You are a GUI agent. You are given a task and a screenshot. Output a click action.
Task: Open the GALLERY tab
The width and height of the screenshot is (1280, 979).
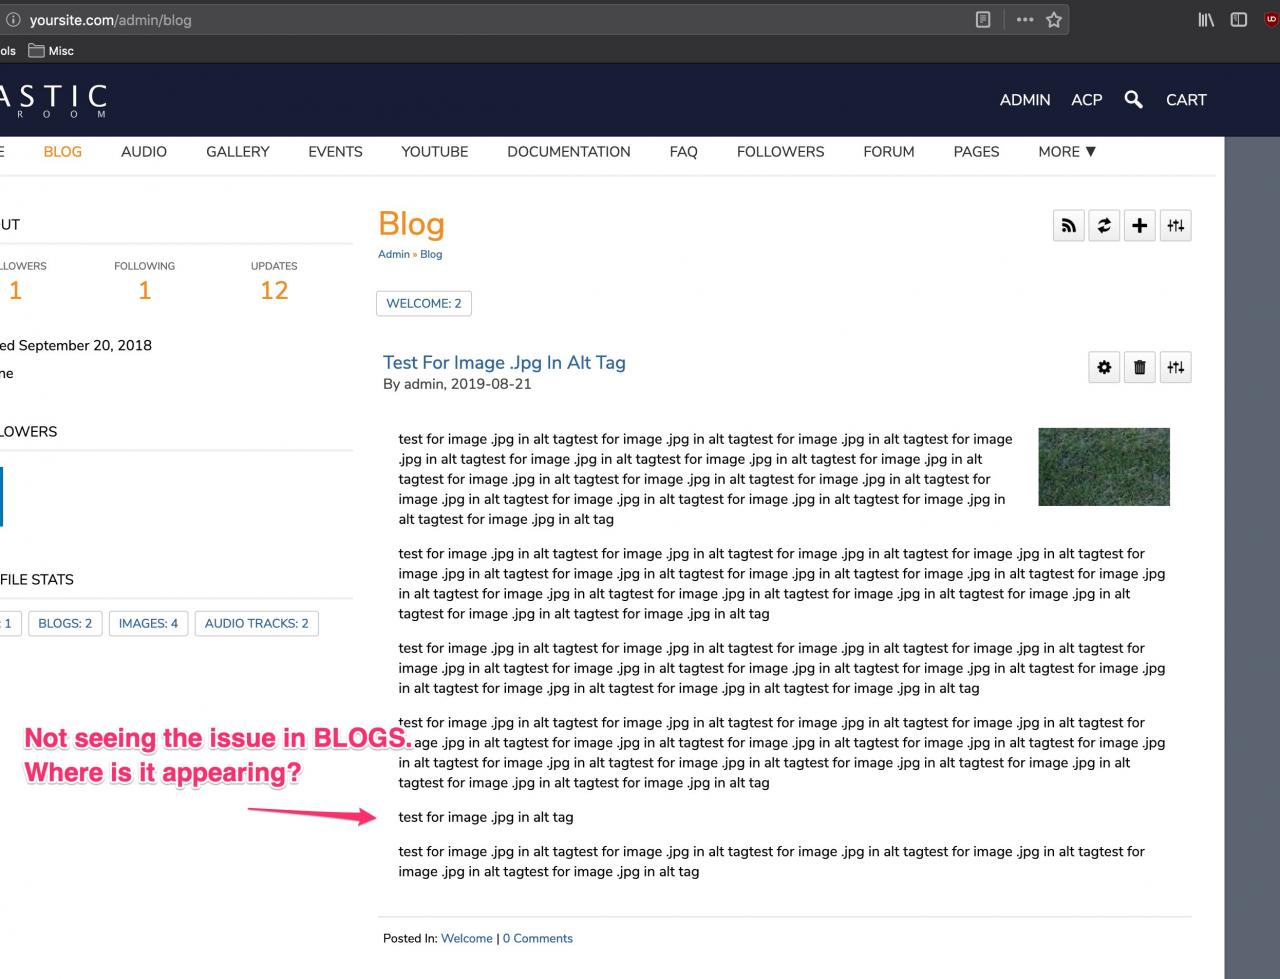click(x=238, y=152)
